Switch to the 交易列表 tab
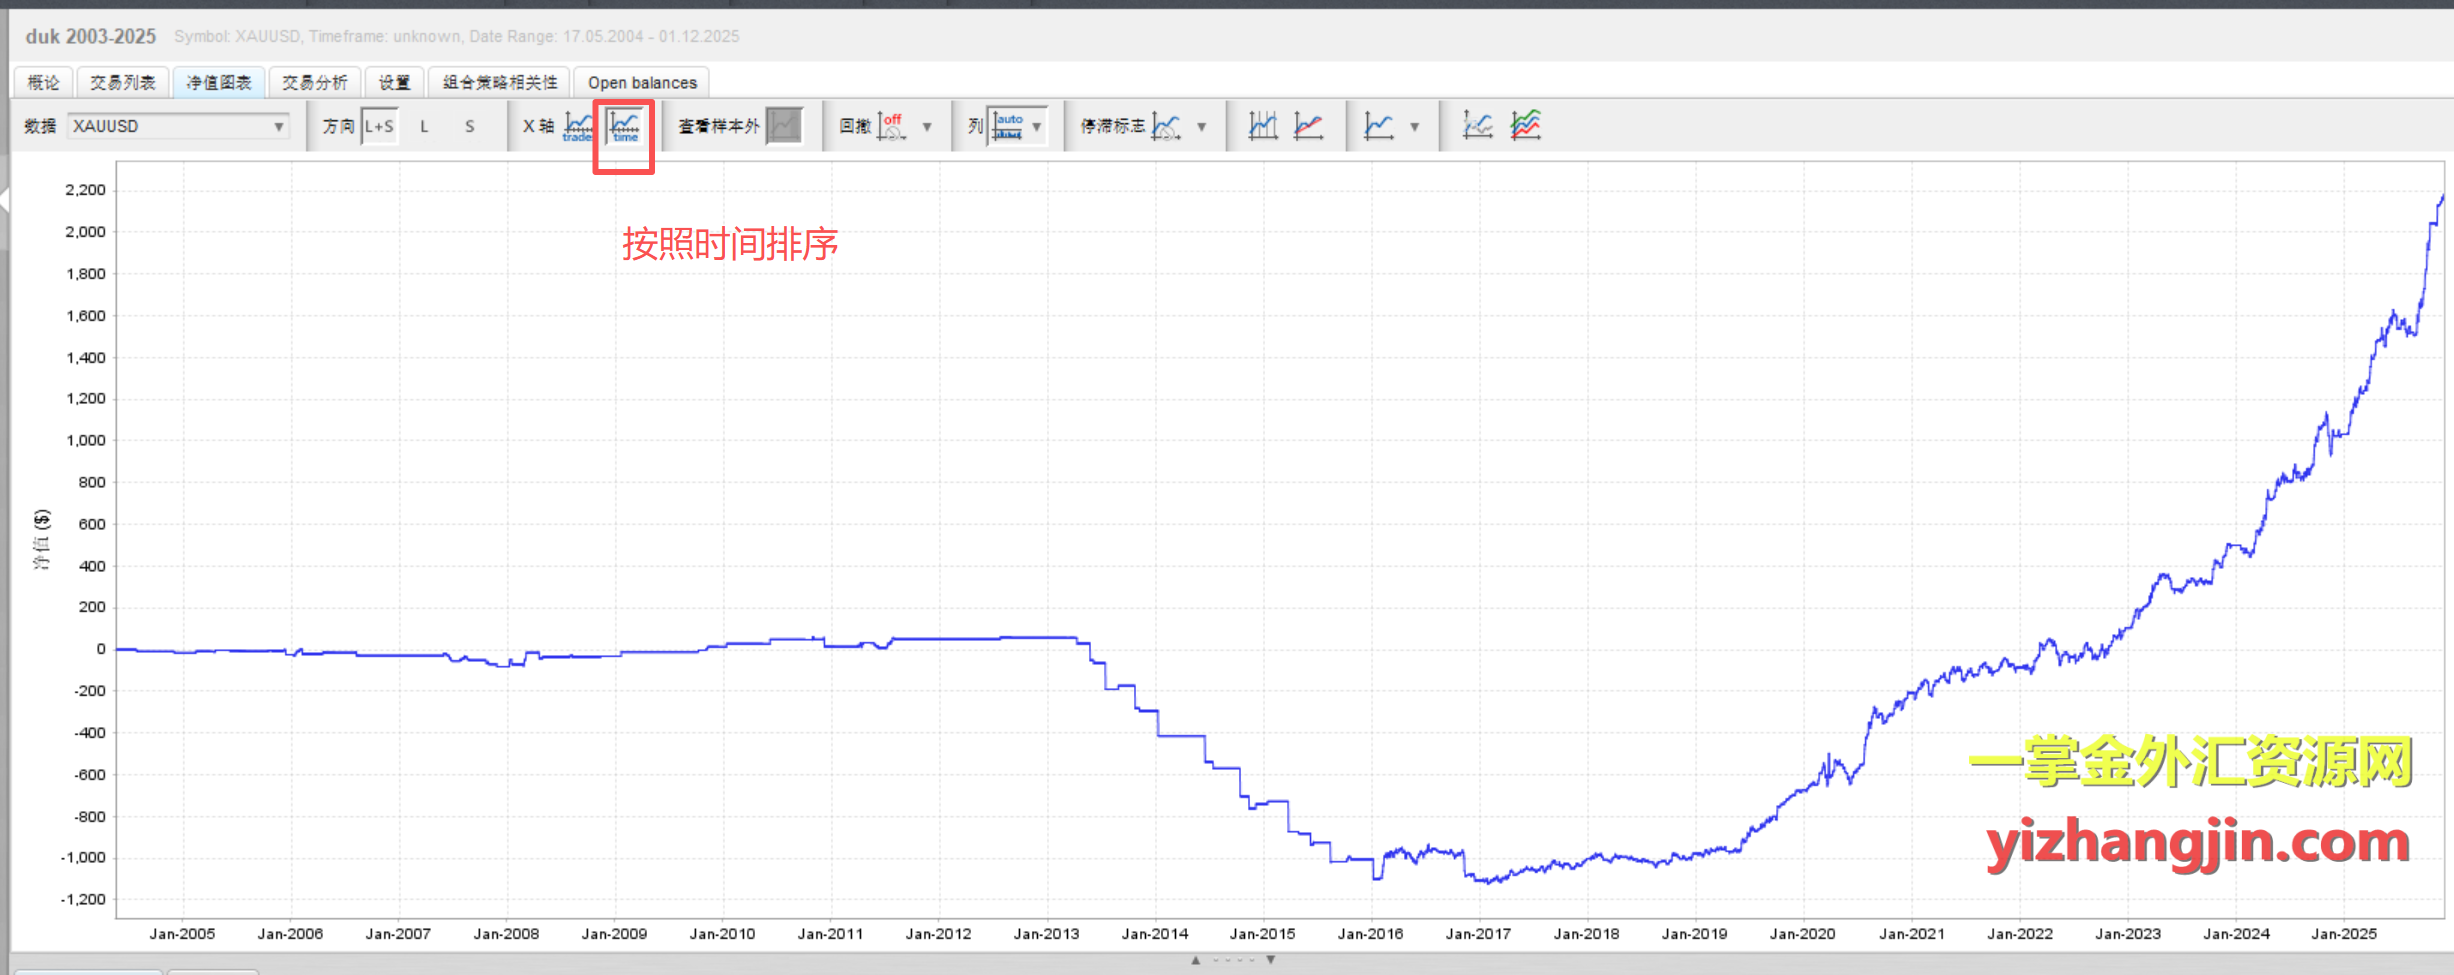Image resolution: width=2454 pixels, height=975 pixels. (122, 83)
